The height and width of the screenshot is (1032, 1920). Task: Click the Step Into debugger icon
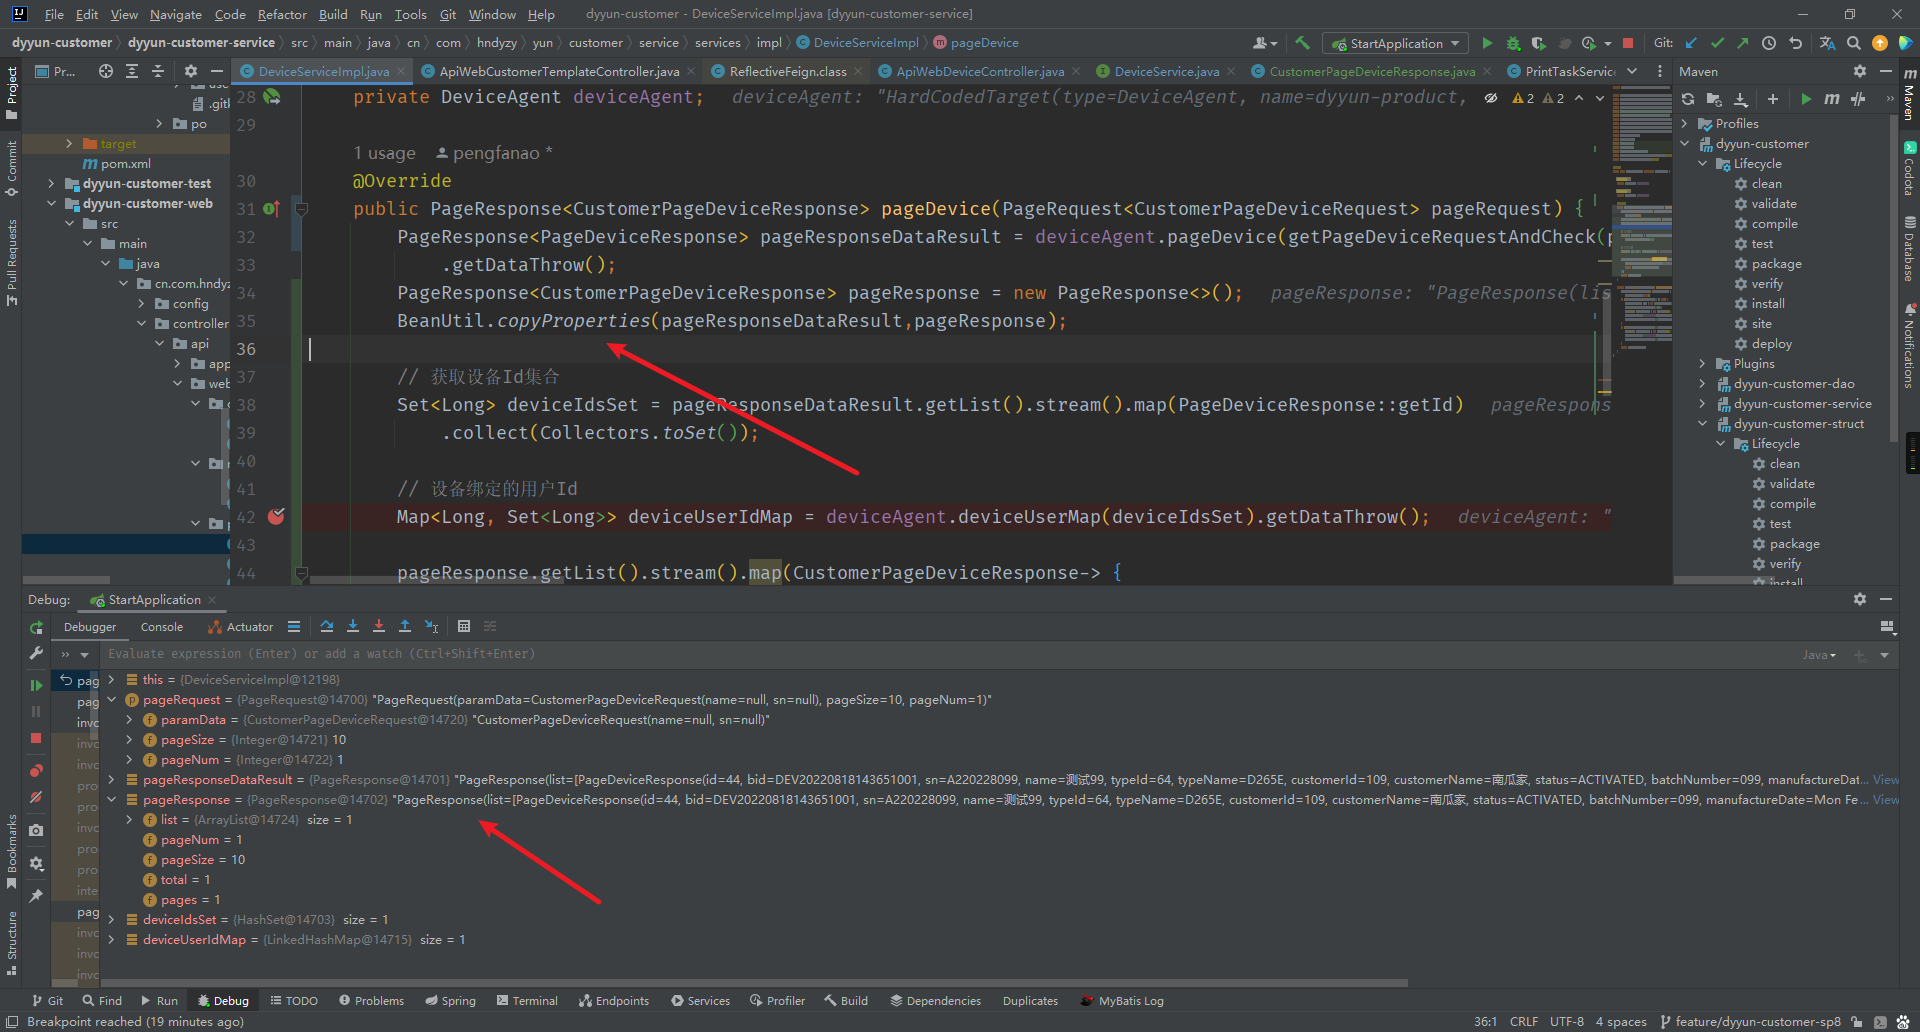tap(353, 626)
